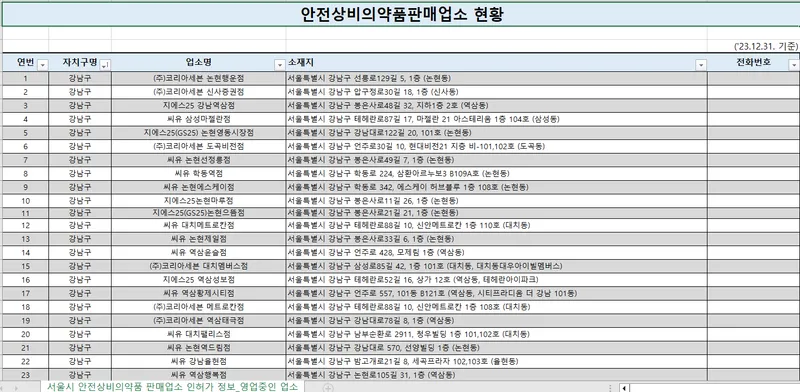The image size is (800, 392).
Task: Click the 업소명 header cell
Action: (x=198, y=62)
